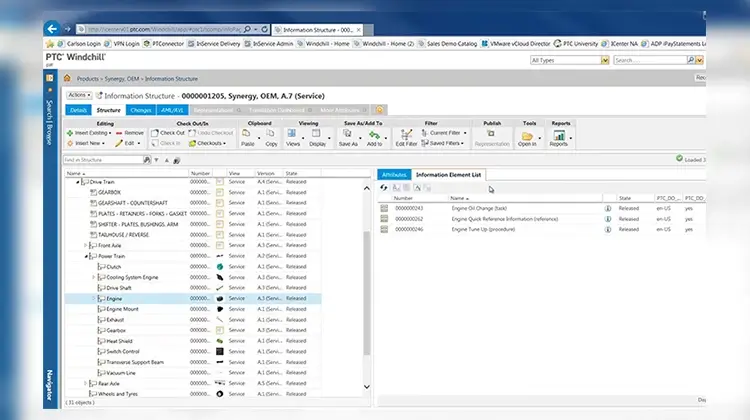
Task: Open the Edit Filter tool
Action: tap(406, 137)
